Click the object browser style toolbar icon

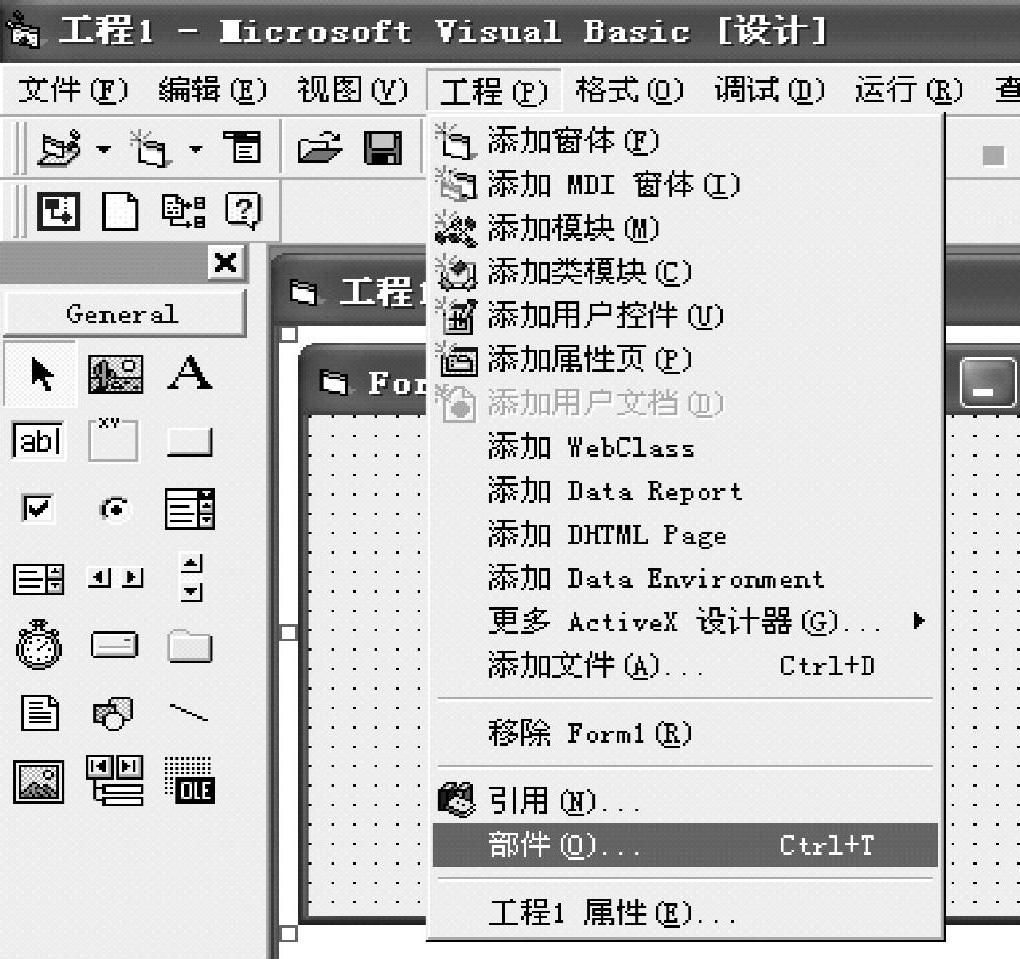[183, 211]
